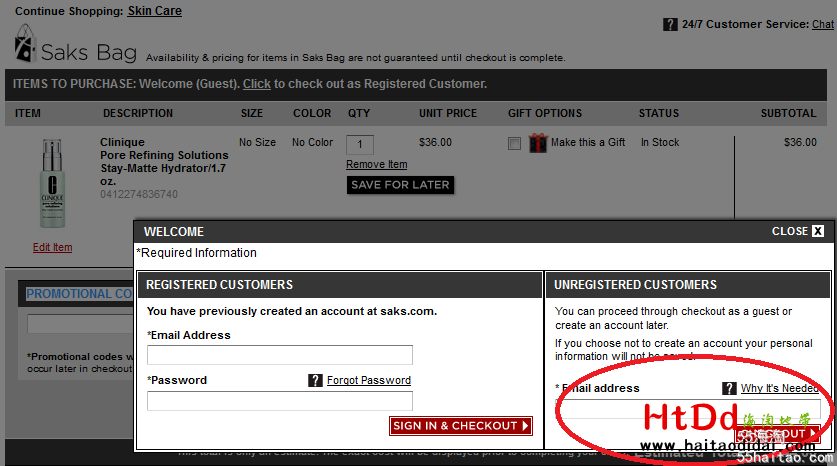The height and width of the screenshot is (466, 837).
Task: Click the Saks Bag shopping bag logo
Action: 25,43
